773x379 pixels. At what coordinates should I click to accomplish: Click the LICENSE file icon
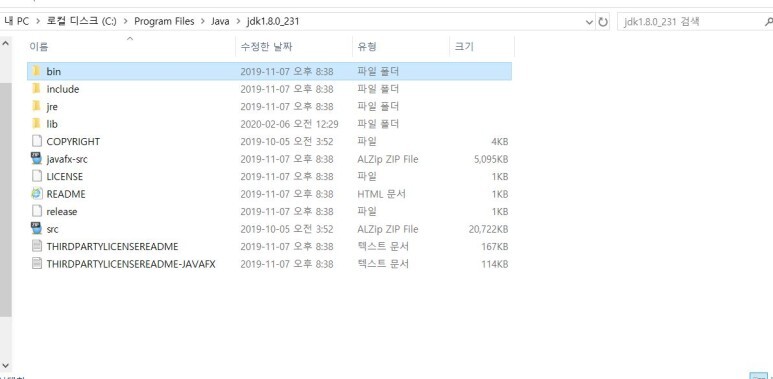coord(36,176)
